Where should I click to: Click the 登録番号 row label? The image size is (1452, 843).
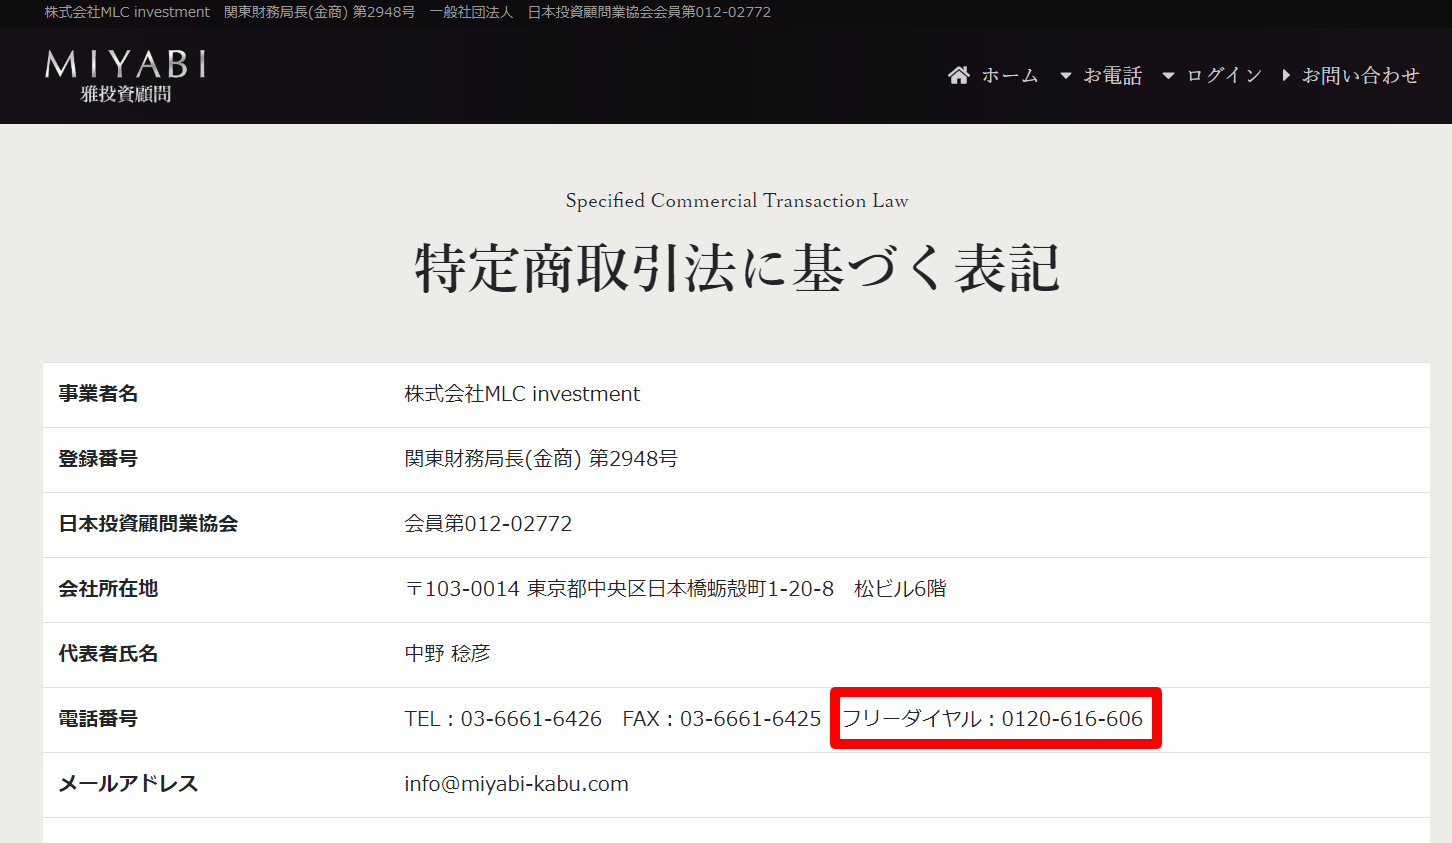[x=98, y=459]
